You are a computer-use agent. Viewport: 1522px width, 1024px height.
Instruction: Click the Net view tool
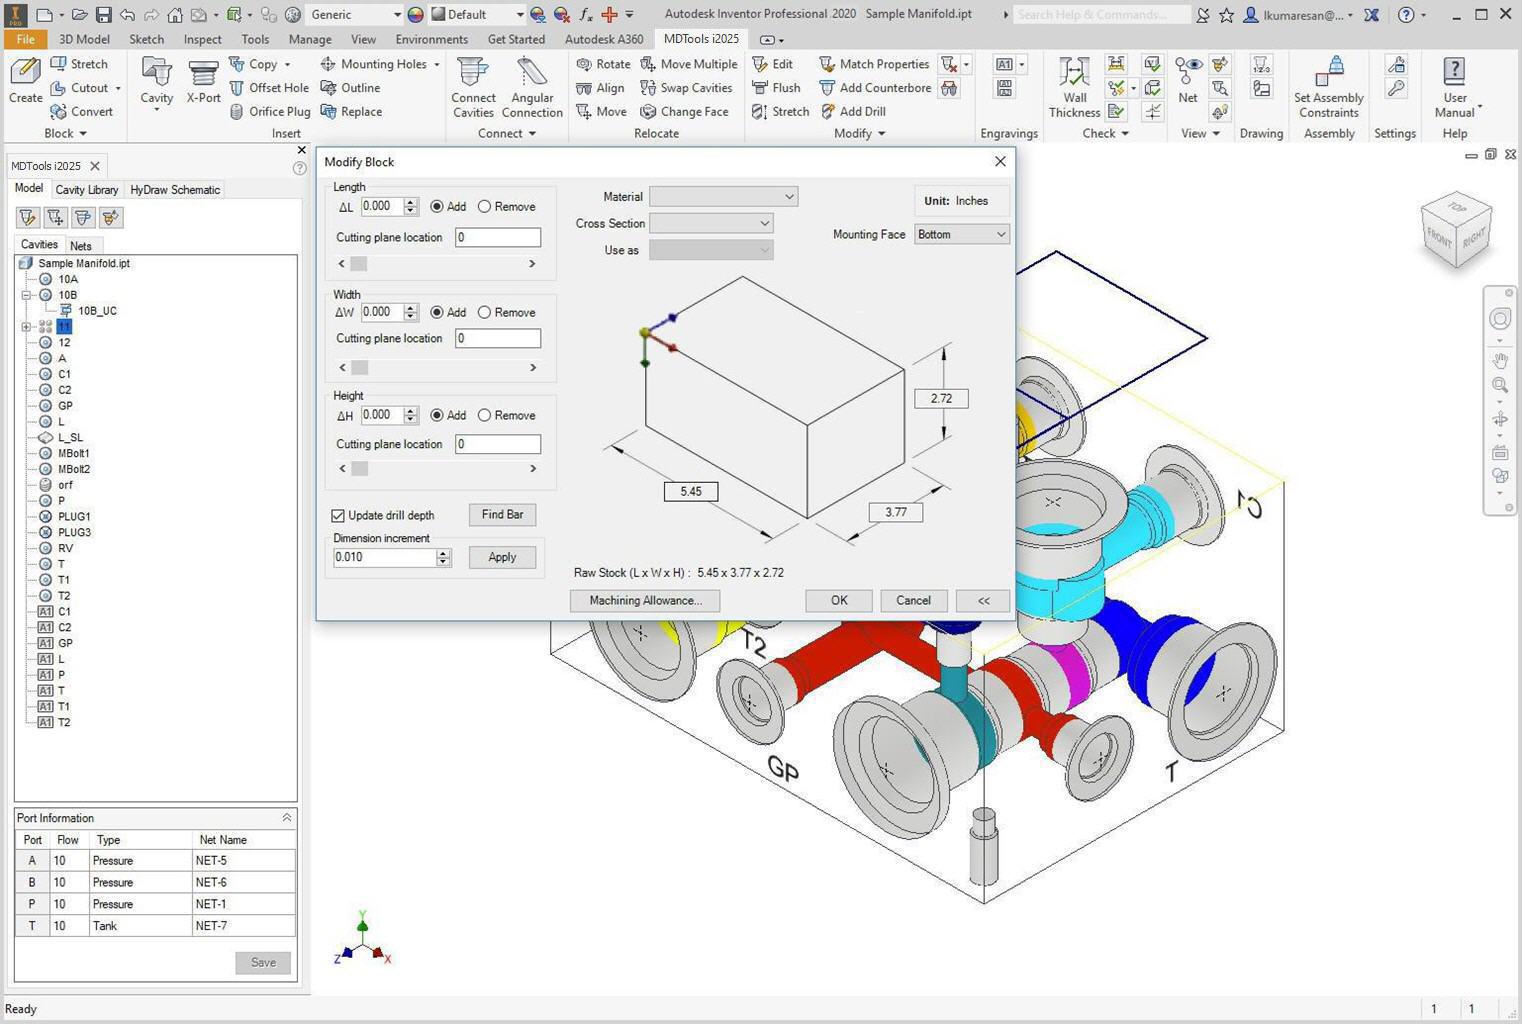pyautogui.click(x=1187, y=80)
